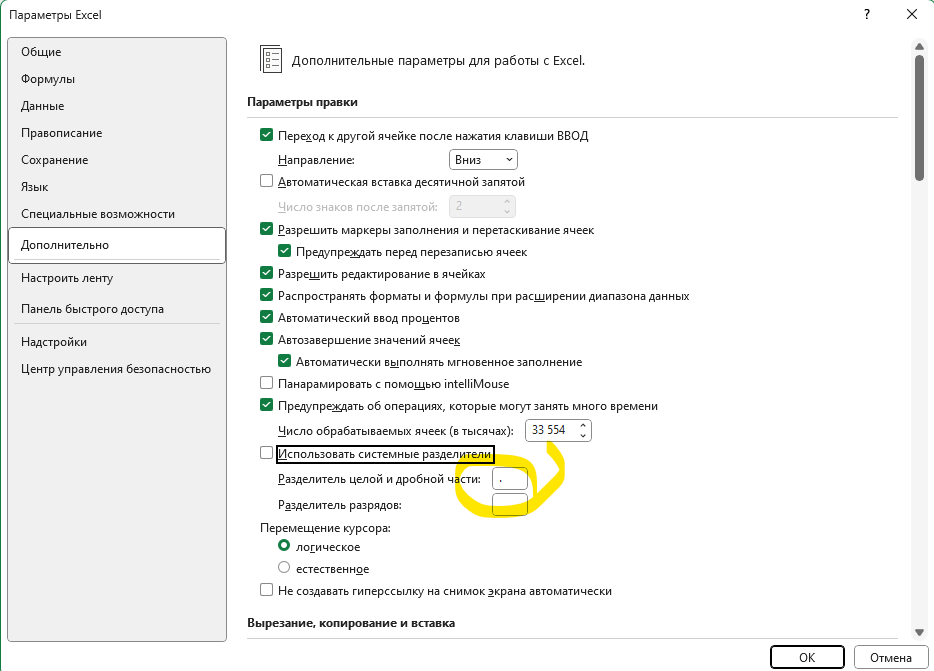Toggle Автоматически выполнять мгновенное заполнение
Viewport: 934px width, 671px height.
(284, 362)
